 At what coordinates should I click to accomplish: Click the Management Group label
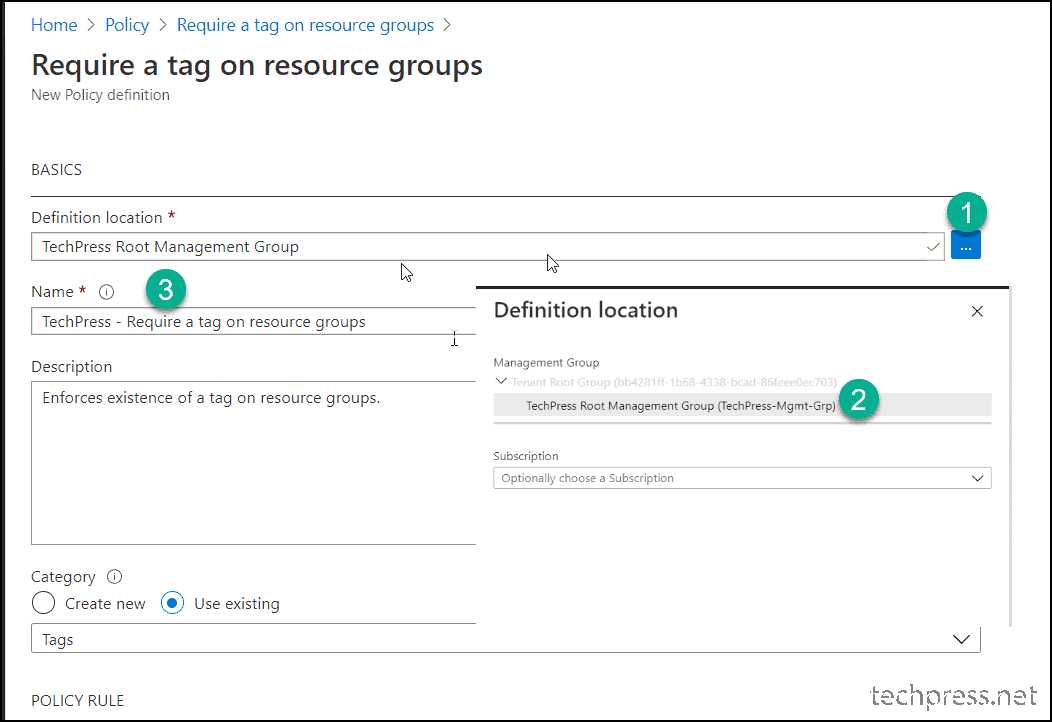click(x=546, y=362)
